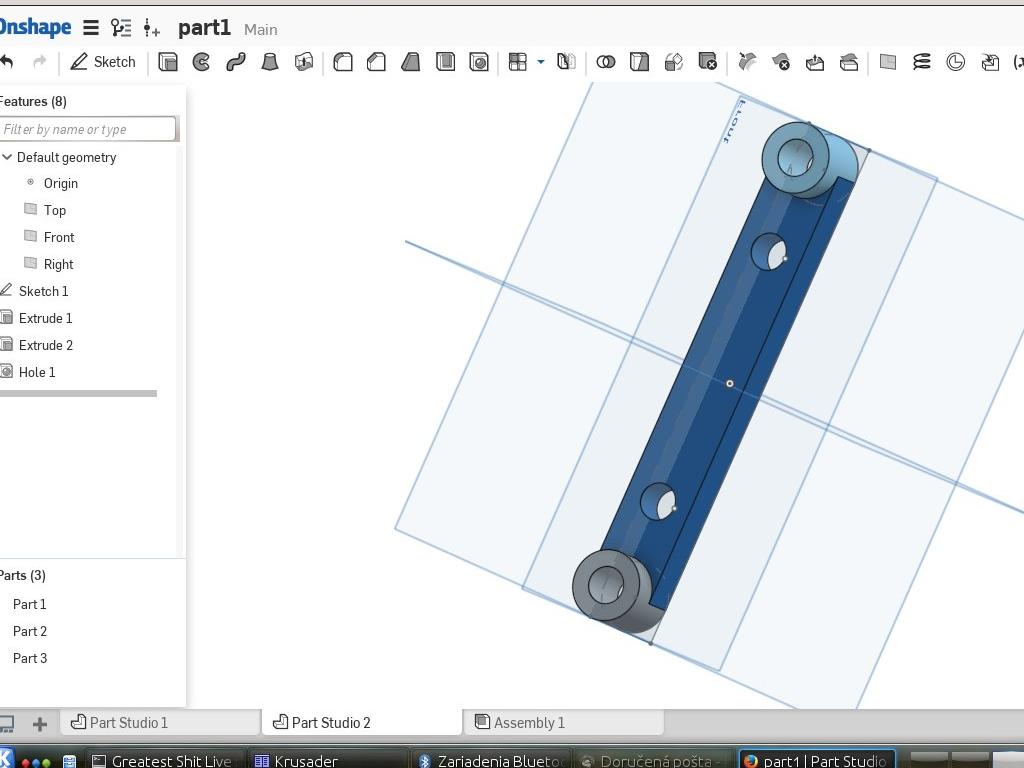Click the Undo arrow
The height and width of the screenshot is (768, 1024).
(x=8, y=62)
